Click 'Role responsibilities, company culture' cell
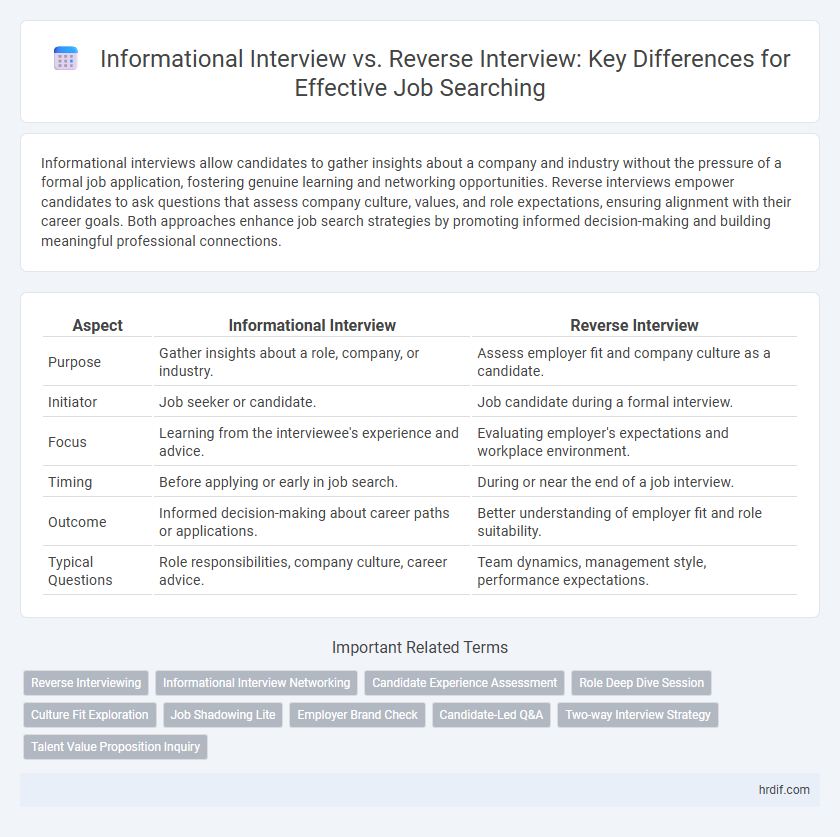The image size is (840, 837). 312,571
